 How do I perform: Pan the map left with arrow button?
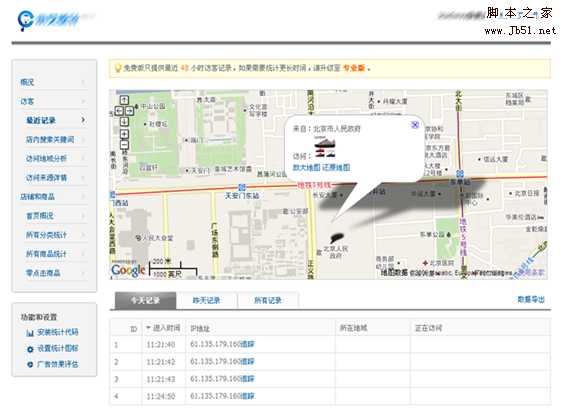(119, 111)
